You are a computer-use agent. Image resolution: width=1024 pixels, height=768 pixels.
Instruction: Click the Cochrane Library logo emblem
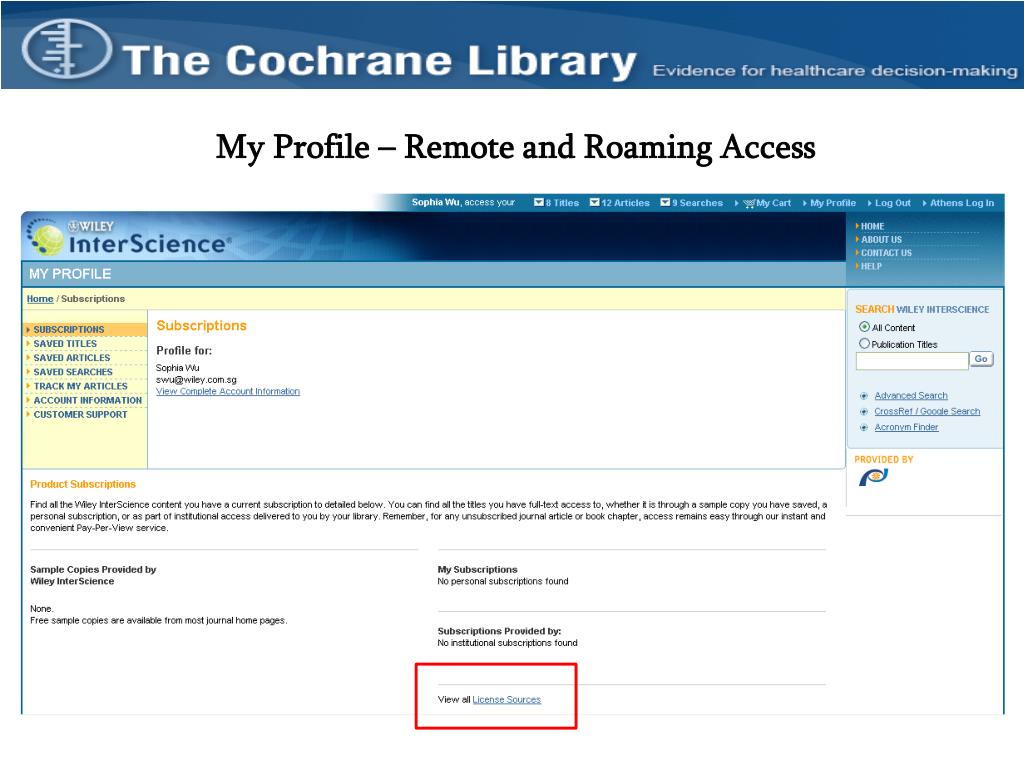67,48
